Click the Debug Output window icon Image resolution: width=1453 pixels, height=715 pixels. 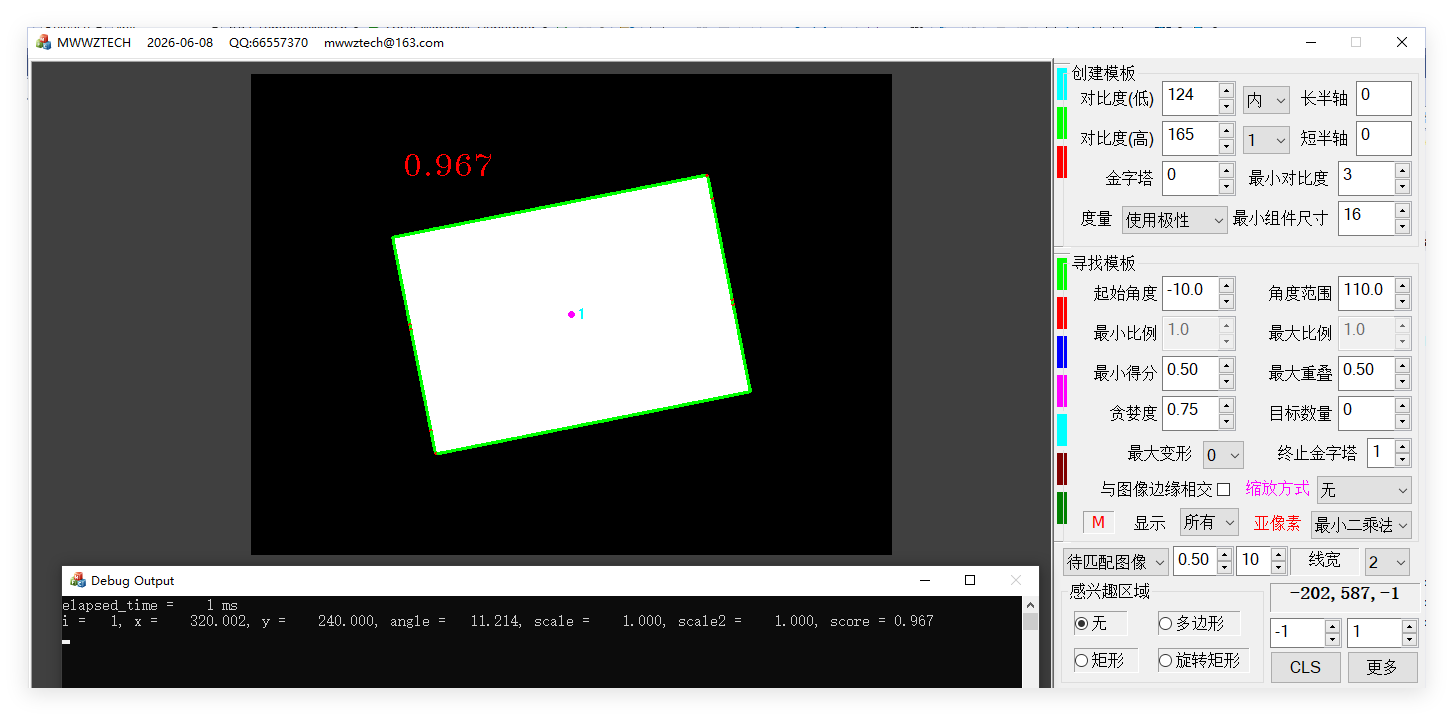[78, 580]
